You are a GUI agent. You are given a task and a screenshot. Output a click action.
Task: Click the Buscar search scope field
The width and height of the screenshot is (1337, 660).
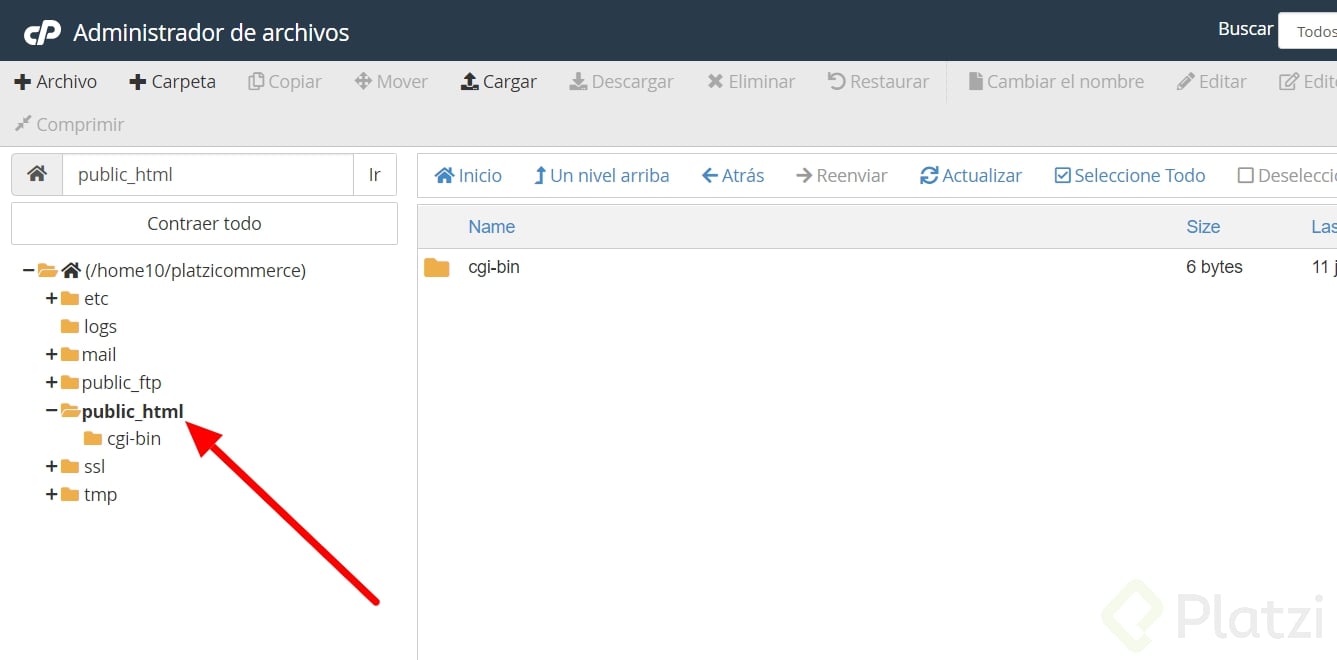click(x=1308, y=31)
